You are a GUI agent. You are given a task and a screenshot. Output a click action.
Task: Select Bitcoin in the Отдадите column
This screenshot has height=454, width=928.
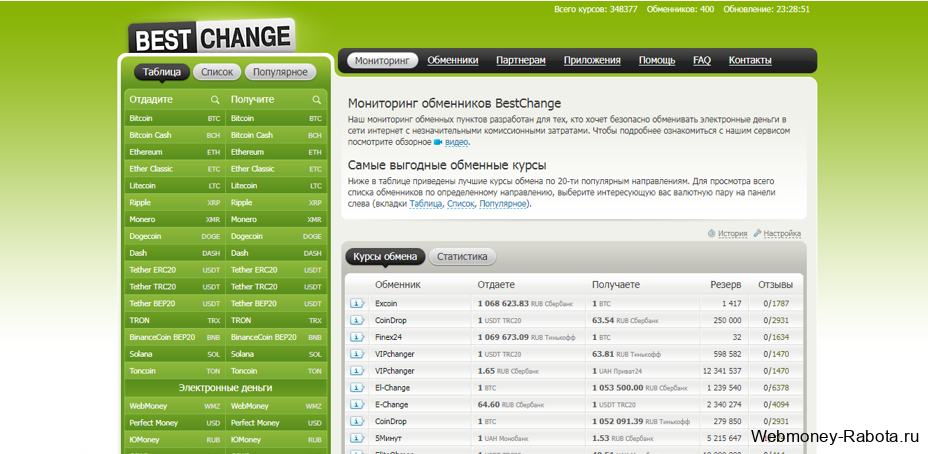(x=175, y=118)
